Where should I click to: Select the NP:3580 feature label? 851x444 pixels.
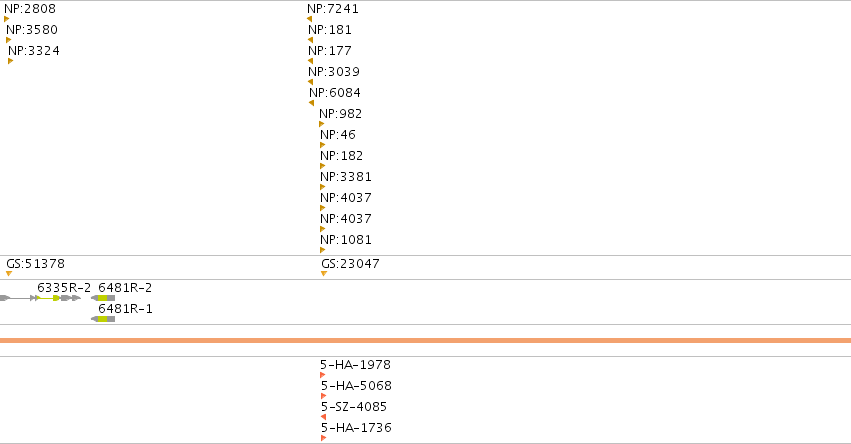pyautogui.click(x=31, y=30)
